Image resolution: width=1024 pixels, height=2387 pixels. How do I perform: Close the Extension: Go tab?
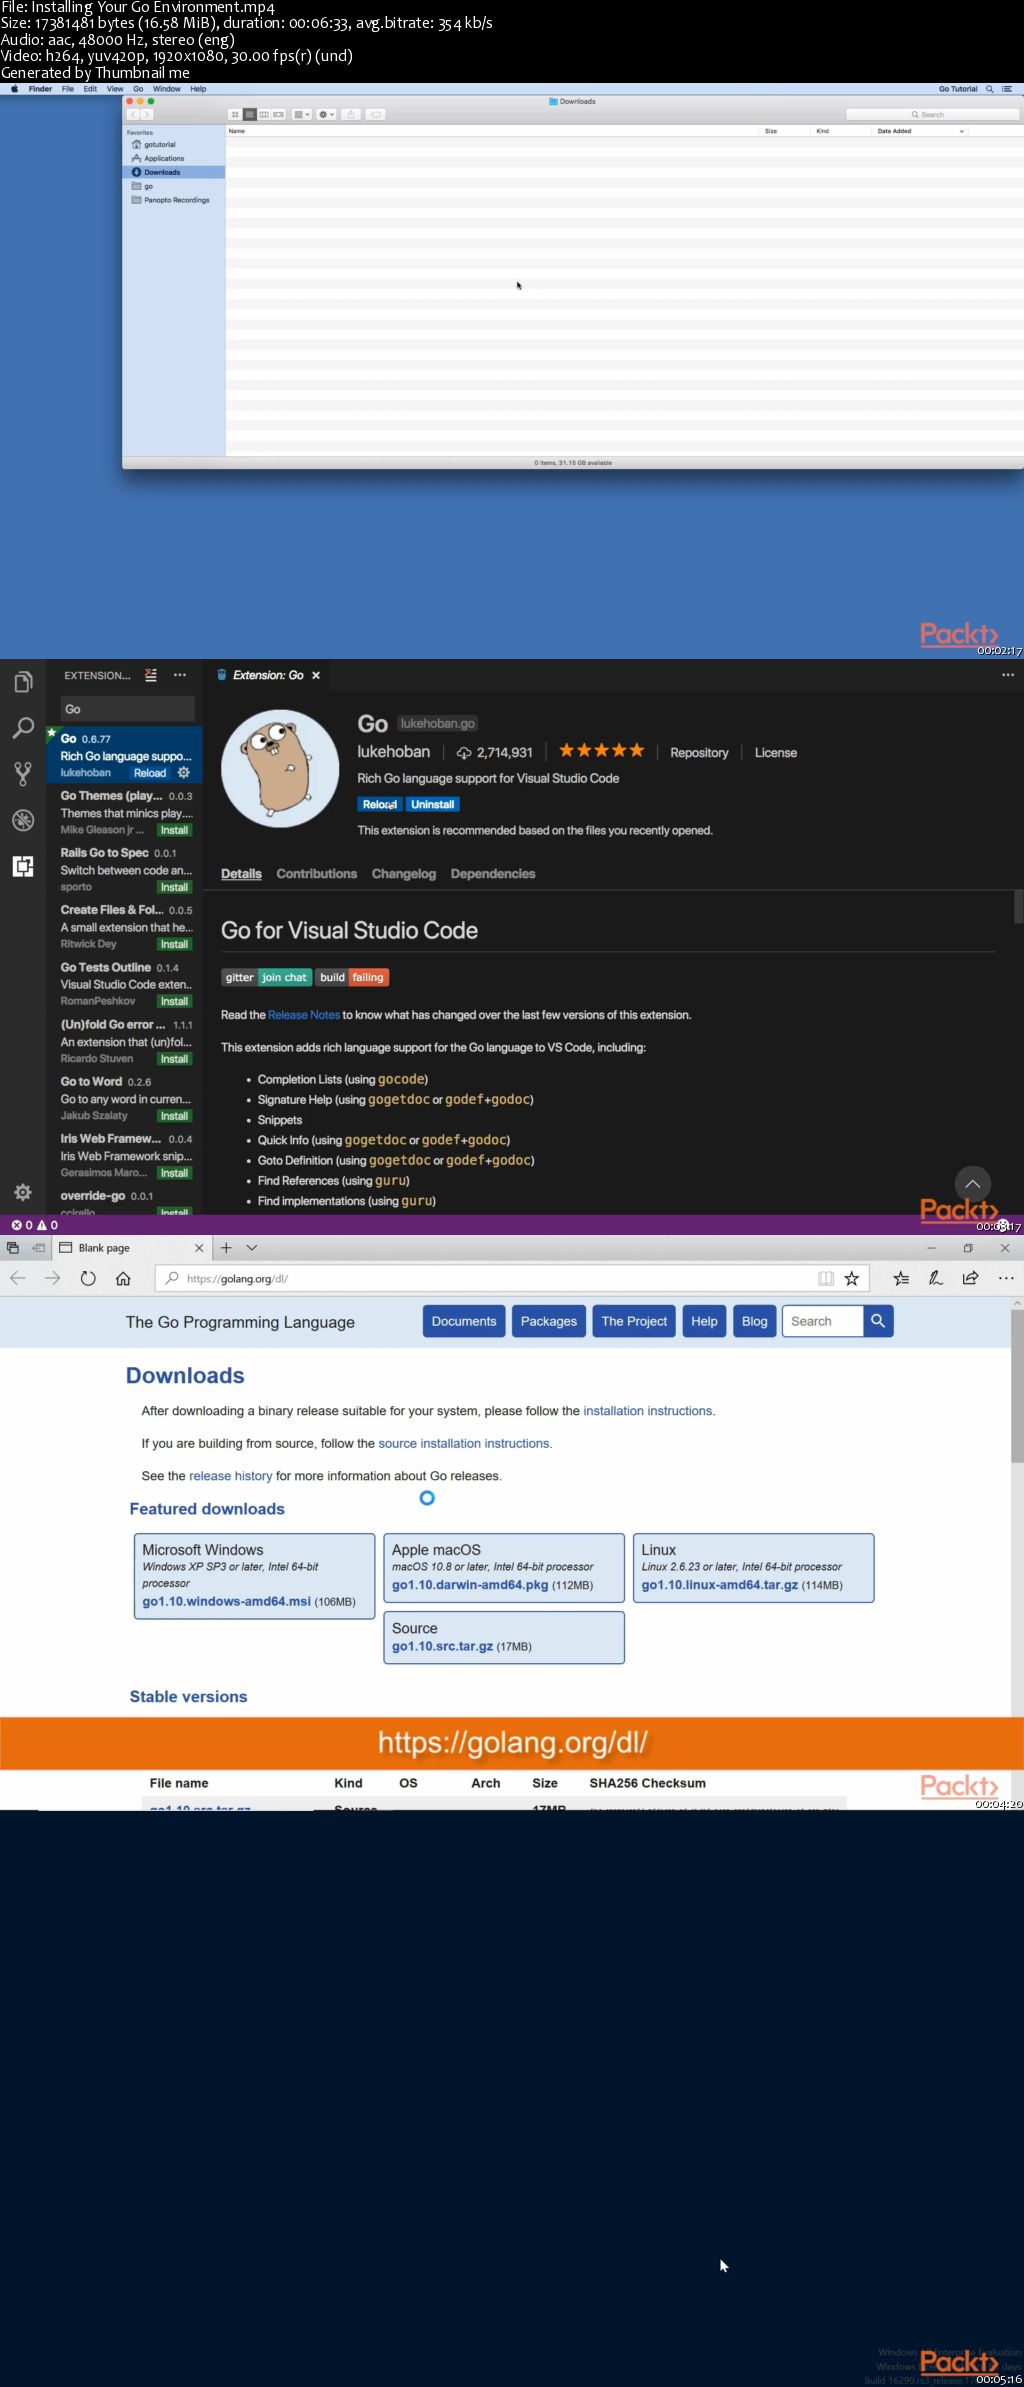[x=316, y=675]
